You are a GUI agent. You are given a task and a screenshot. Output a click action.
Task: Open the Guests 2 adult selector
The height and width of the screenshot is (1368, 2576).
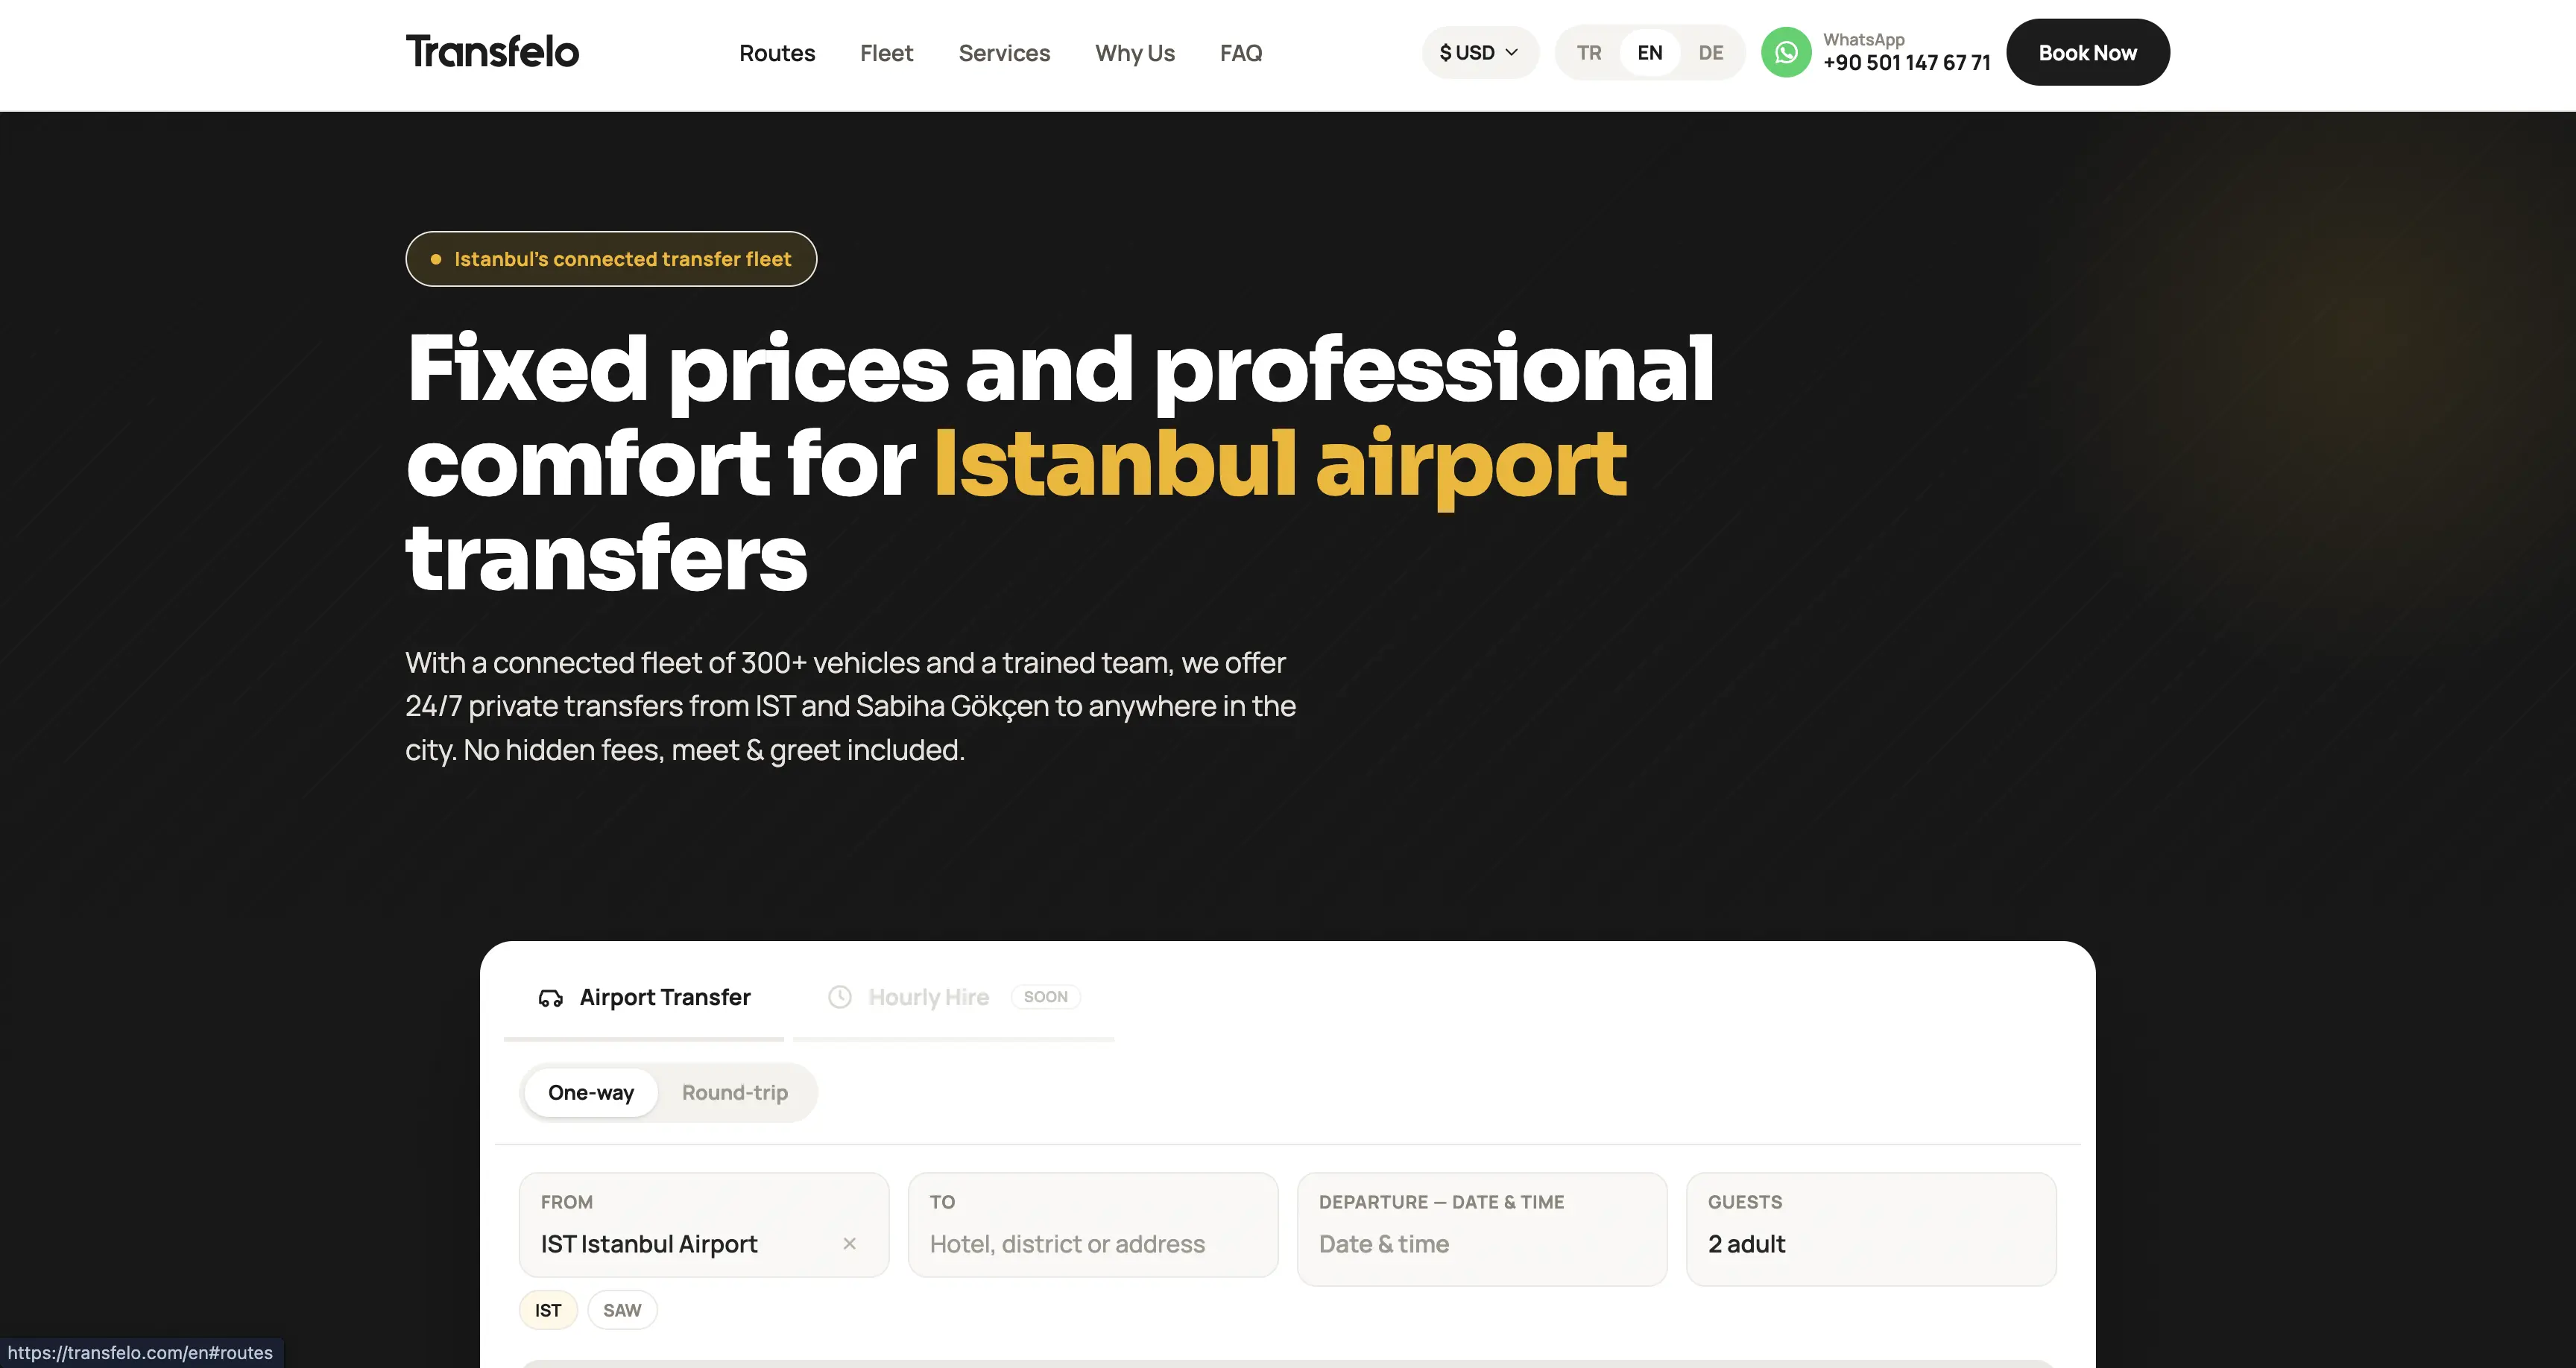(x=1871, y=1229)
